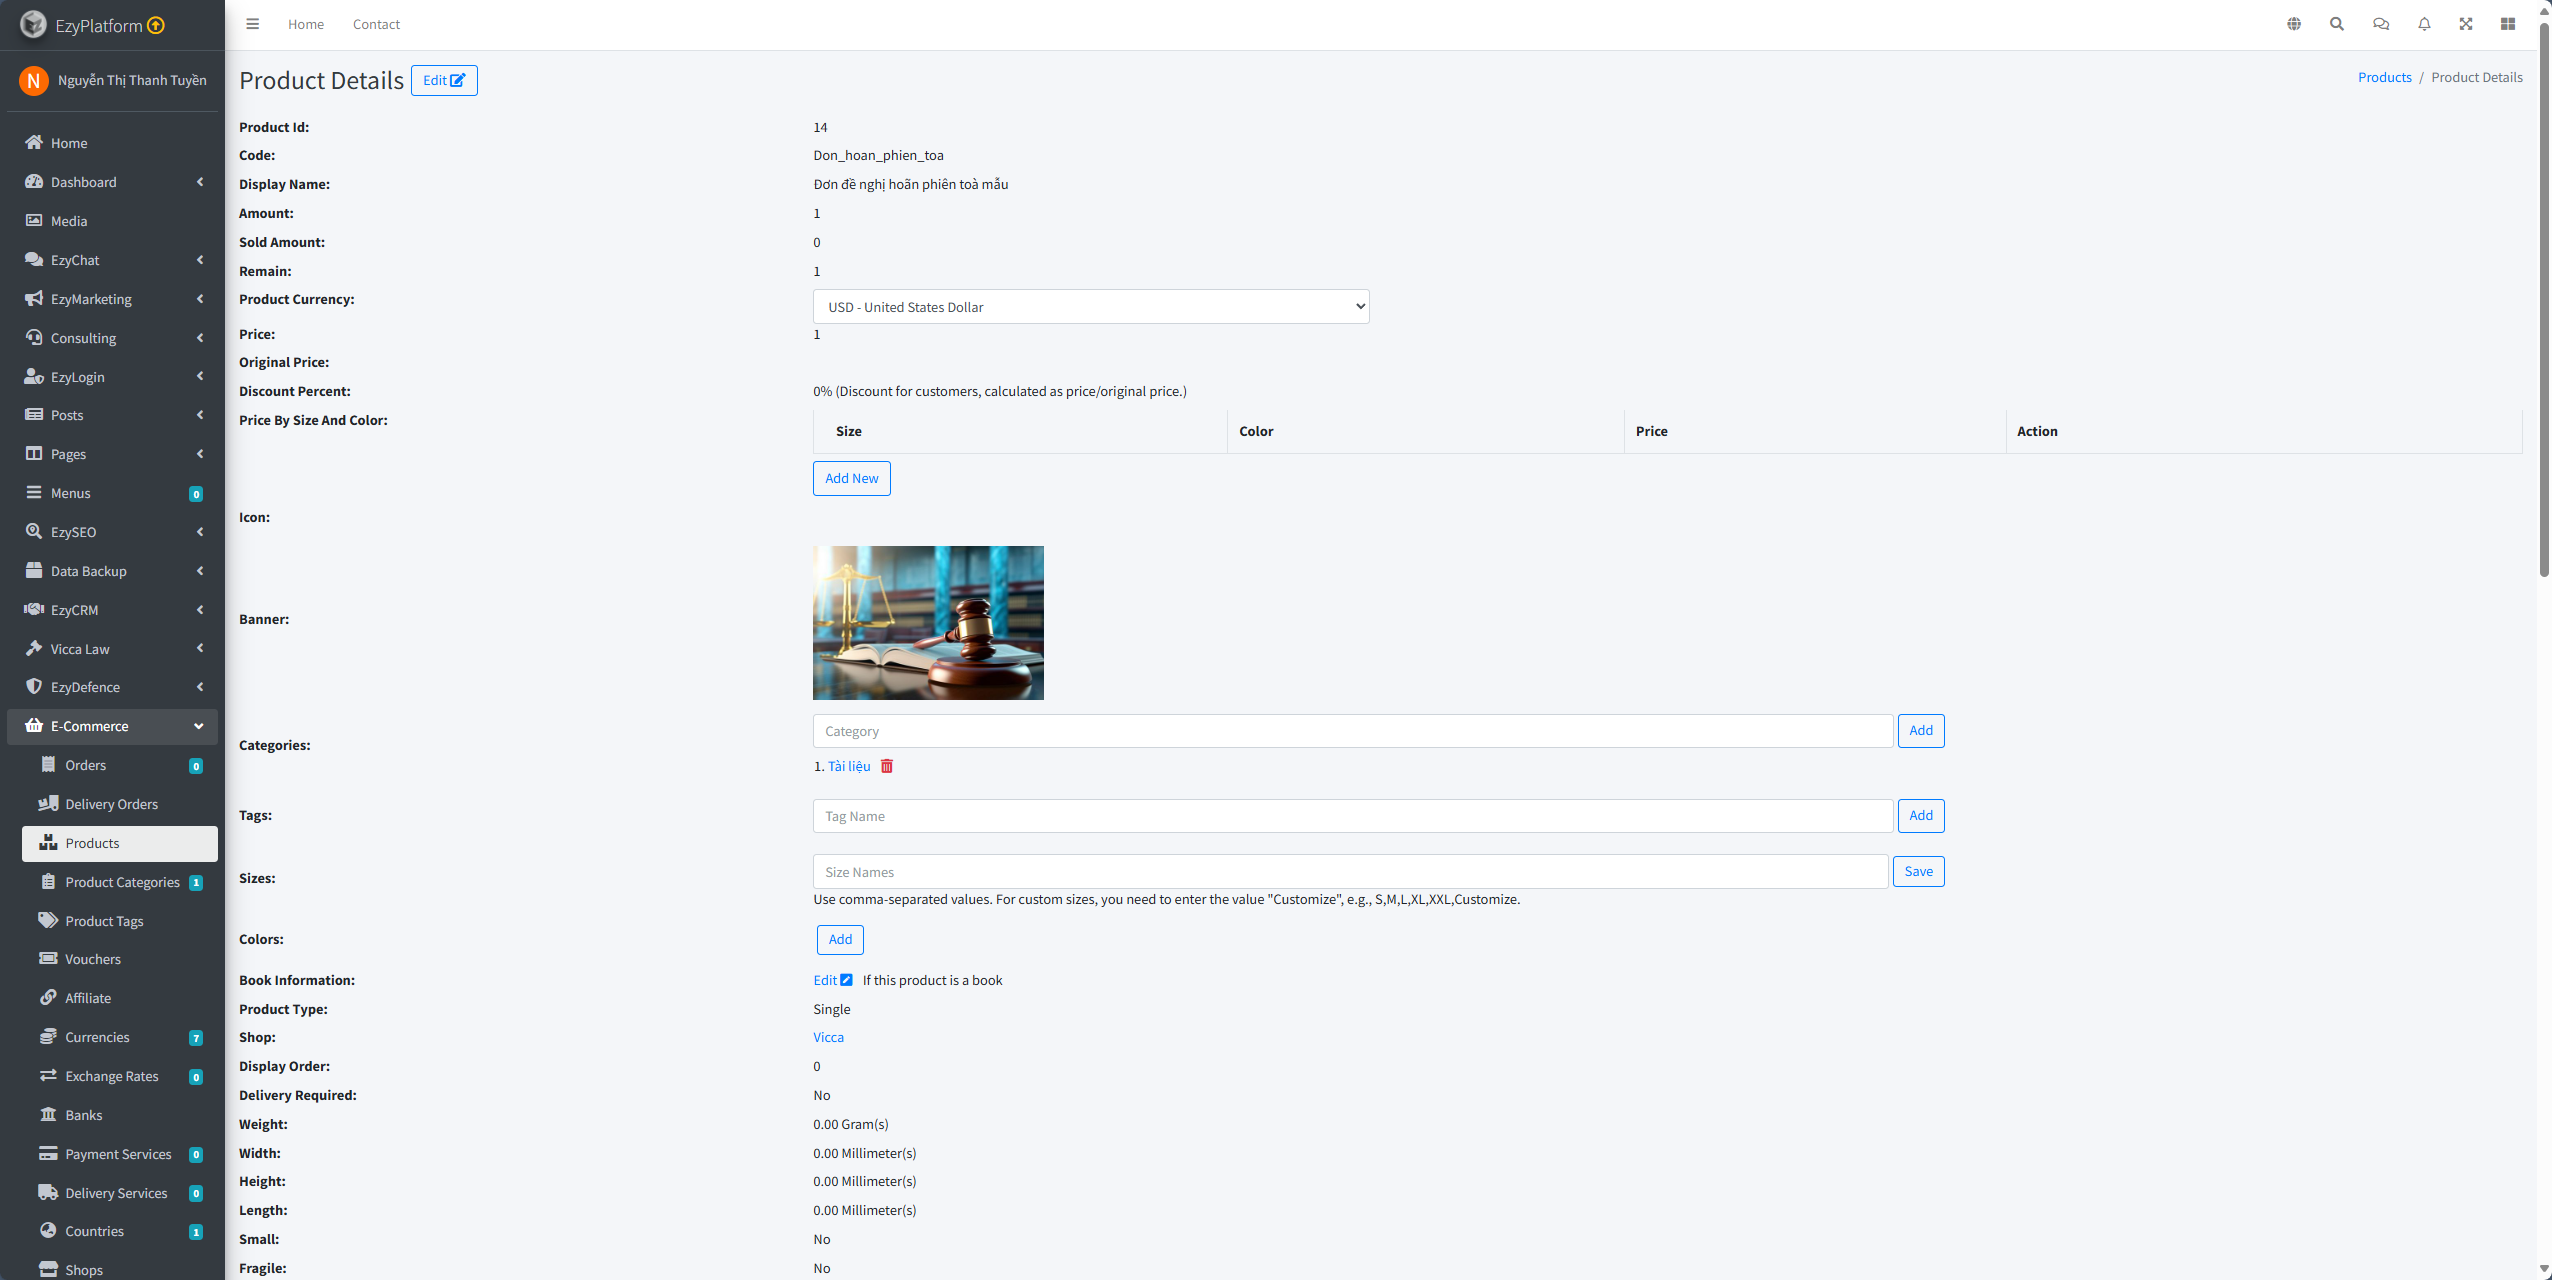
Task: Open the language globe icon
Action: pyautogui.click(x=2294, y=24)
